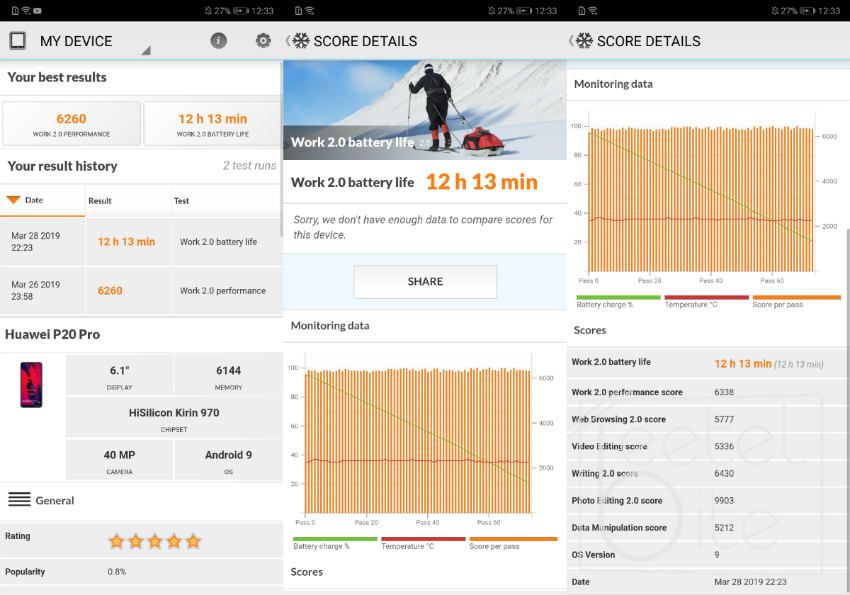Click the first orange rating star
The height and width of the screenshot is (595, 850).
tap(116, 541)
